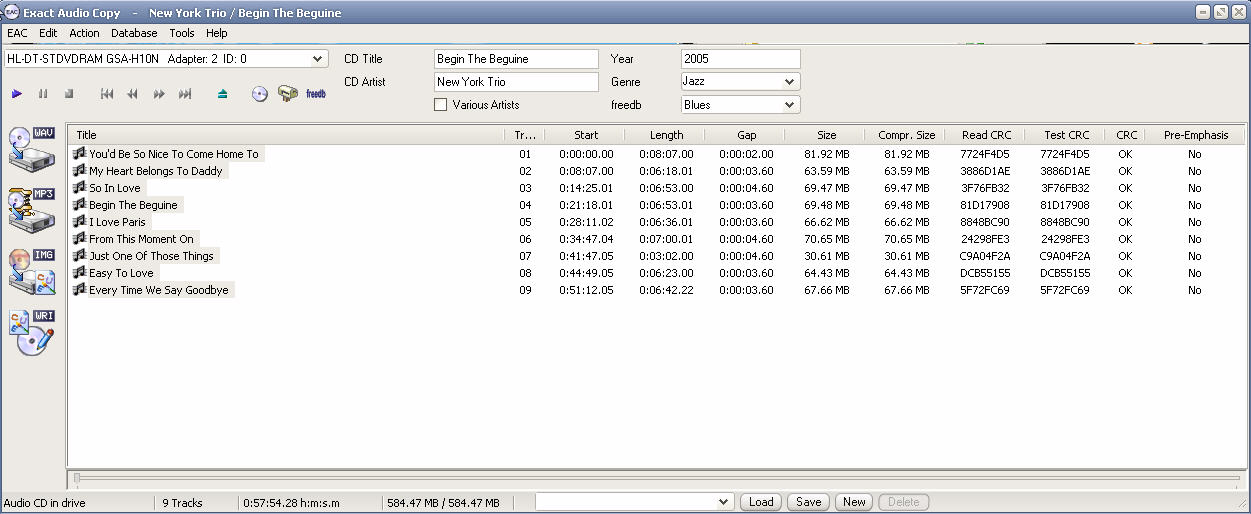
Task: Click the New button
Action: point(854,502)
